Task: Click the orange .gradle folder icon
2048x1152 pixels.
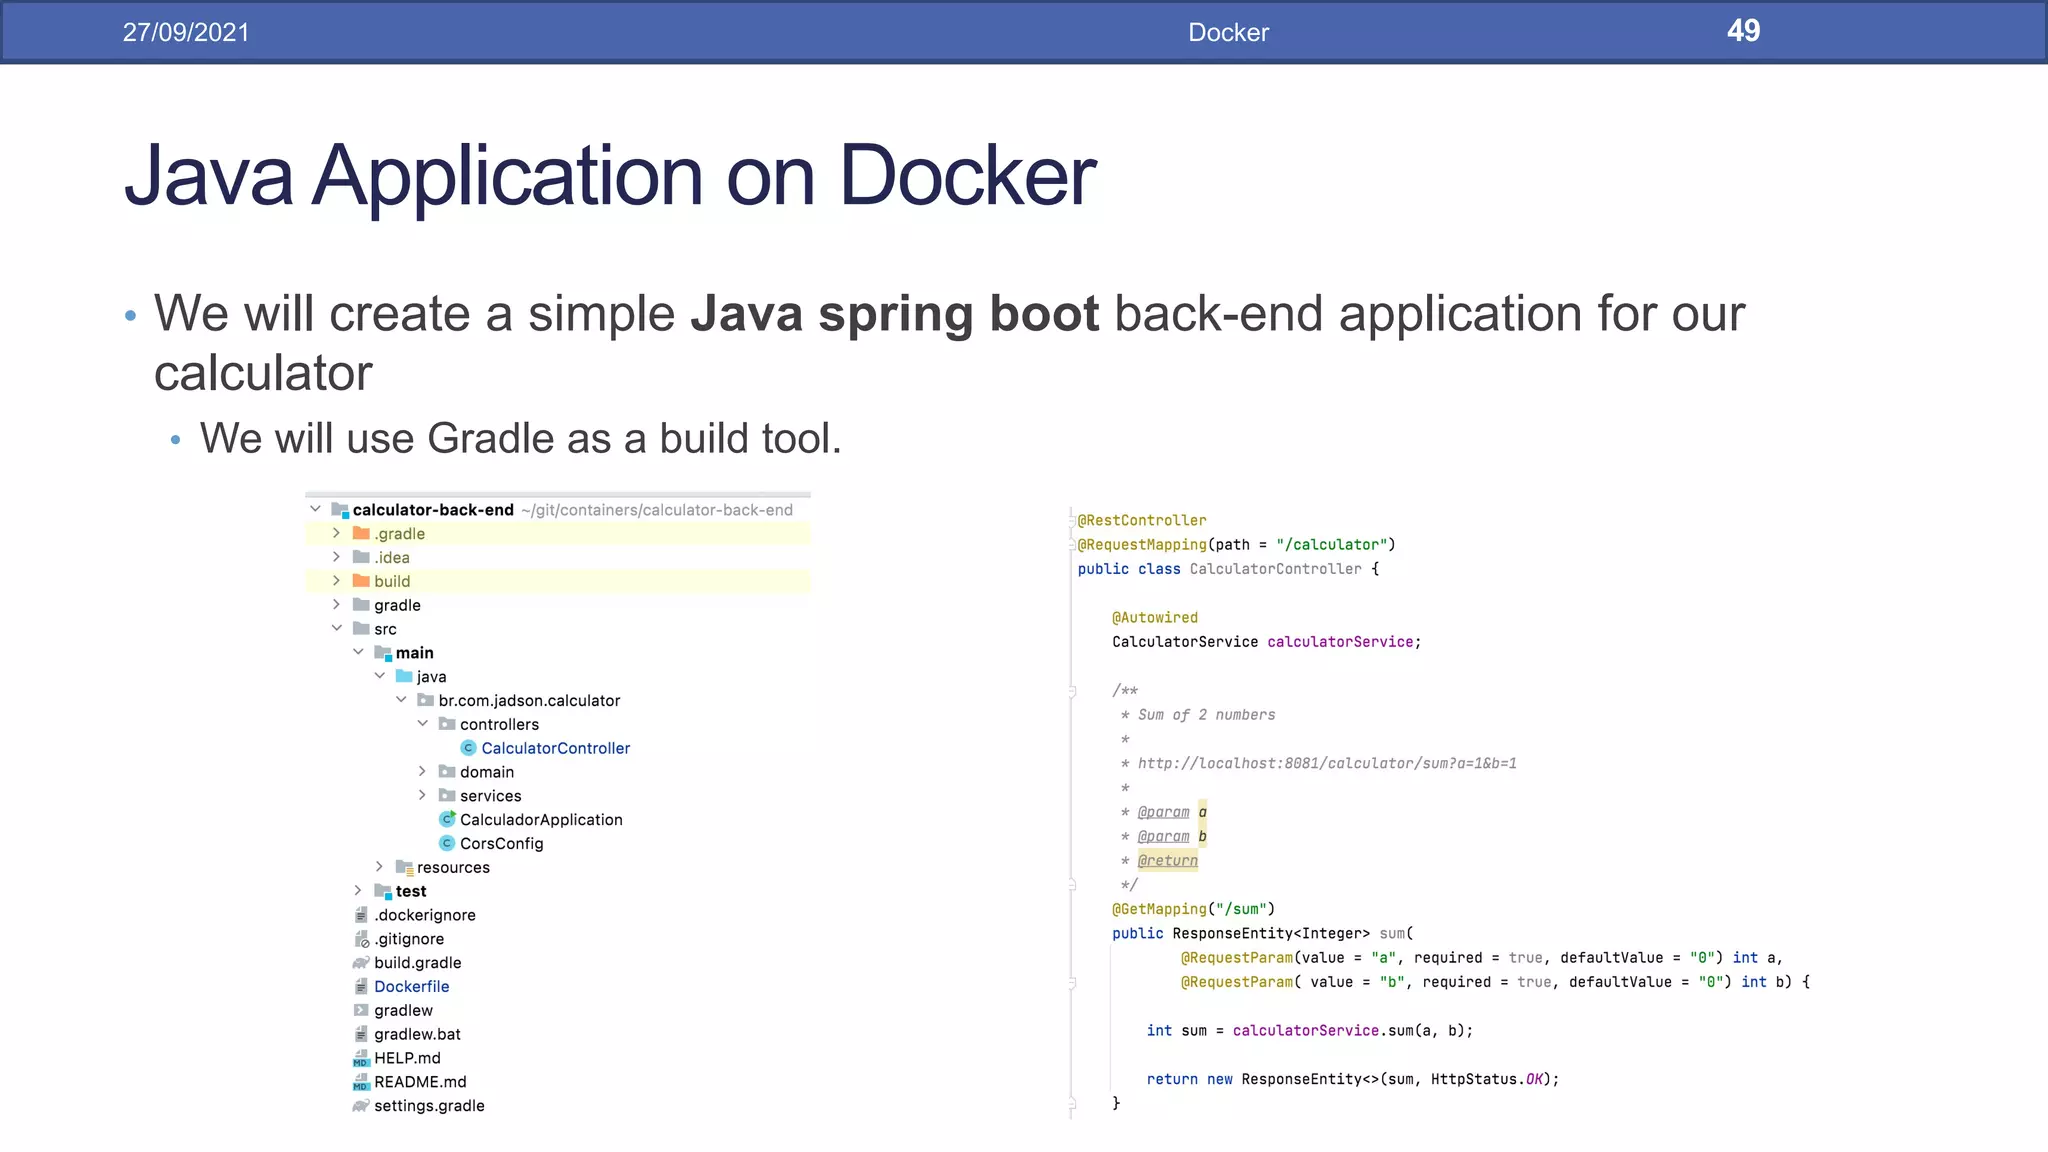Action: 361,533
